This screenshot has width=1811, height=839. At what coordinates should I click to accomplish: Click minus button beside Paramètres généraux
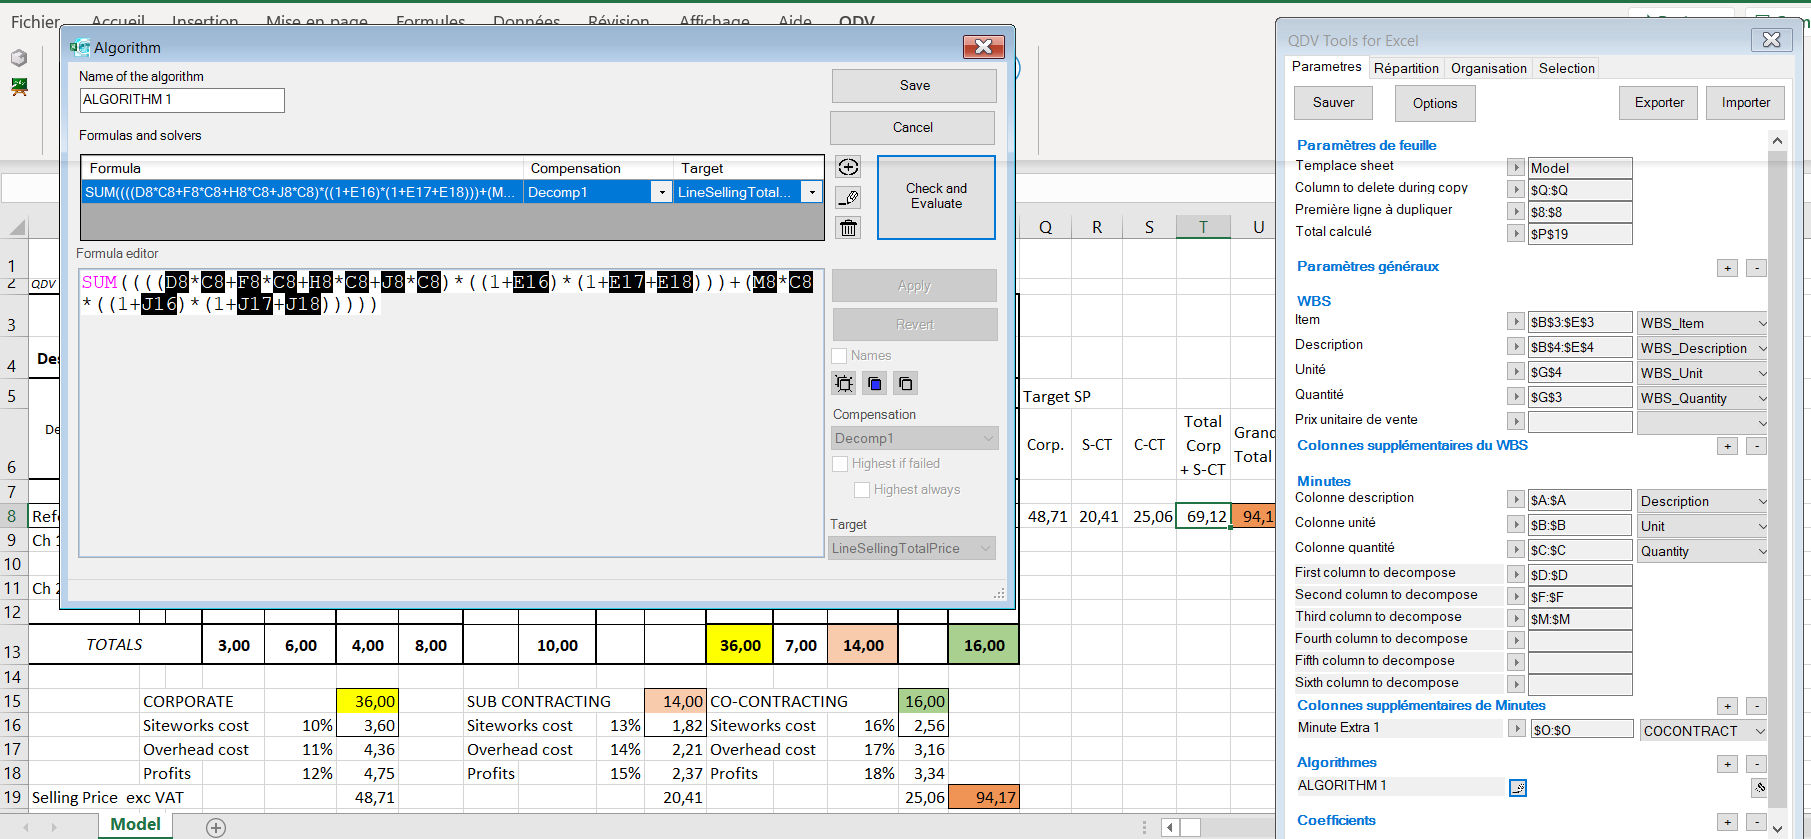[x=1756, y=268]
